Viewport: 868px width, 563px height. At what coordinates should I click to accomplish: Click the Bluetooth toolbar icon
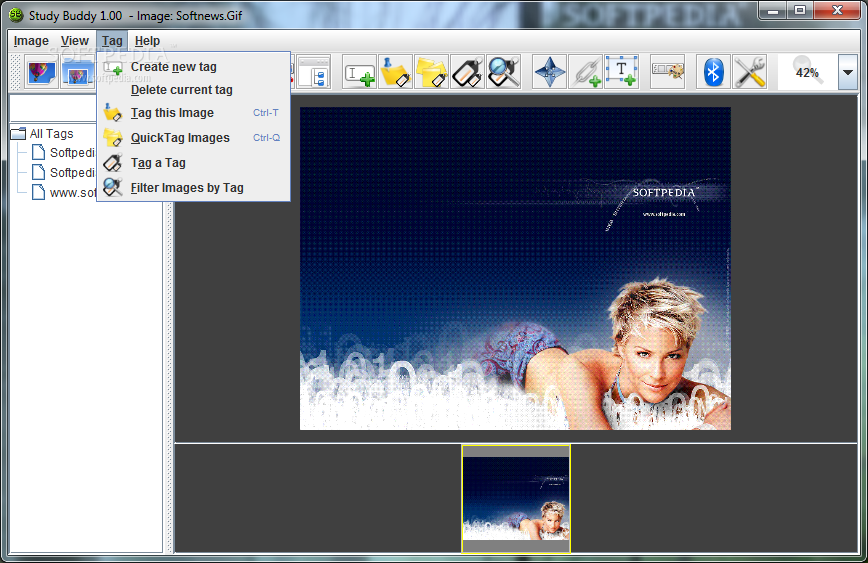[x=713, y=72]
